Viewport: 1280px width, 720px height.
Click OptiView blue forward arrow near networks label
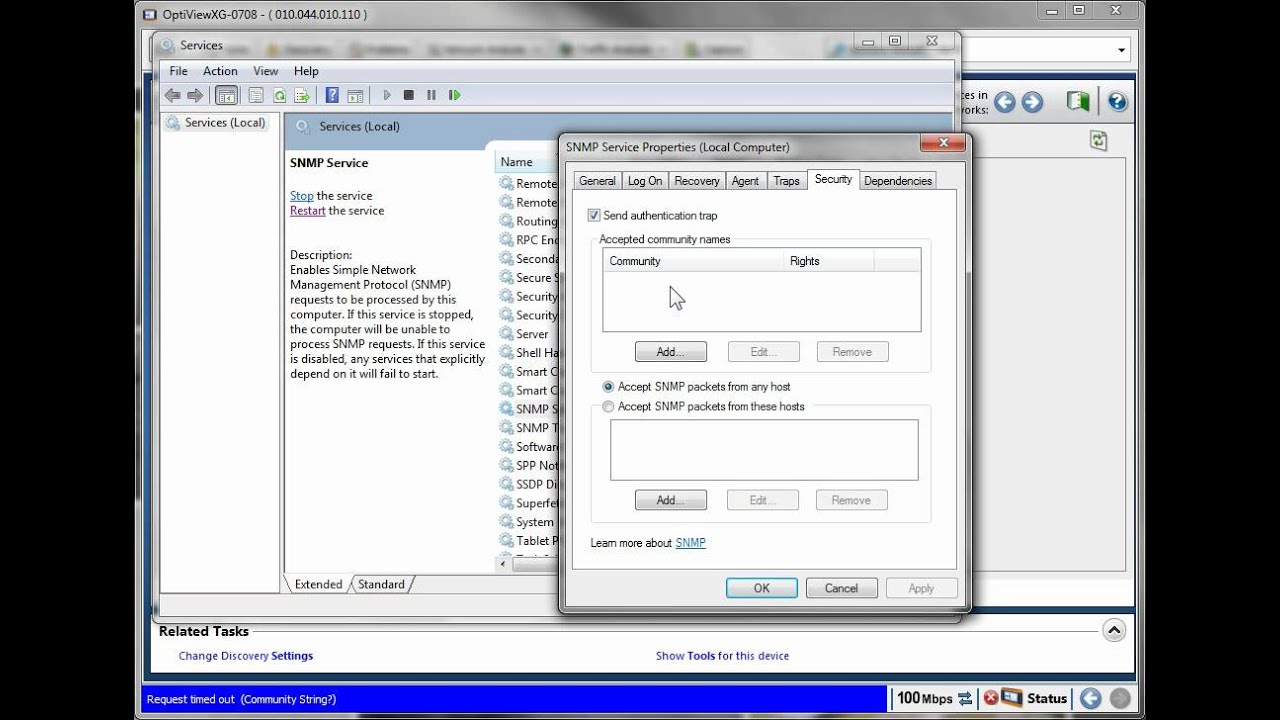point(1032,102)
